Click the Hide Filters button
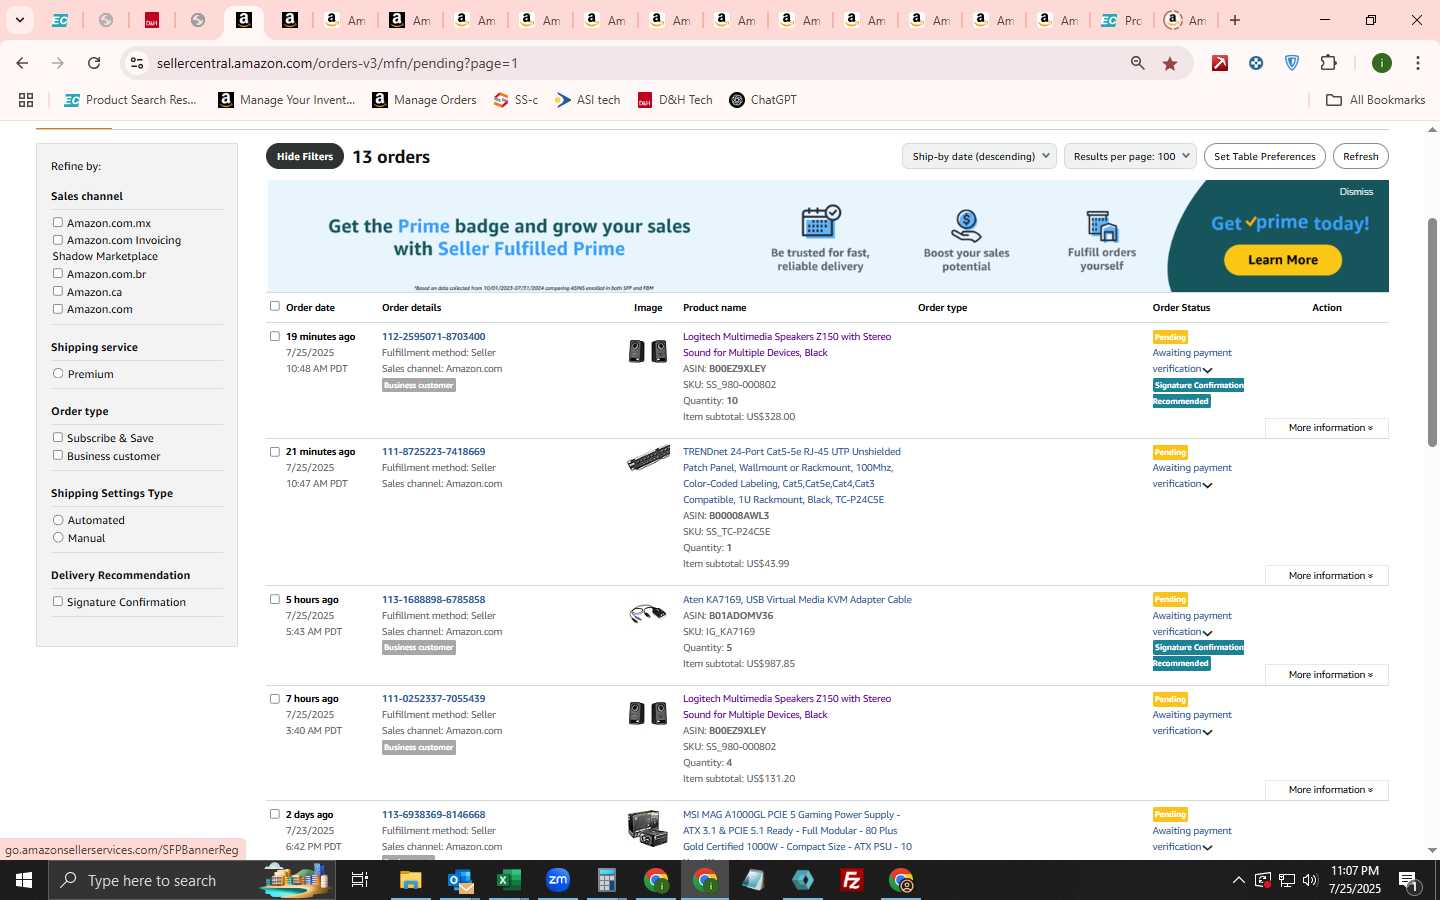Image resolution: width=1440 pixels, height=900 pixels. pyautogui.click(x=305, y=156)
